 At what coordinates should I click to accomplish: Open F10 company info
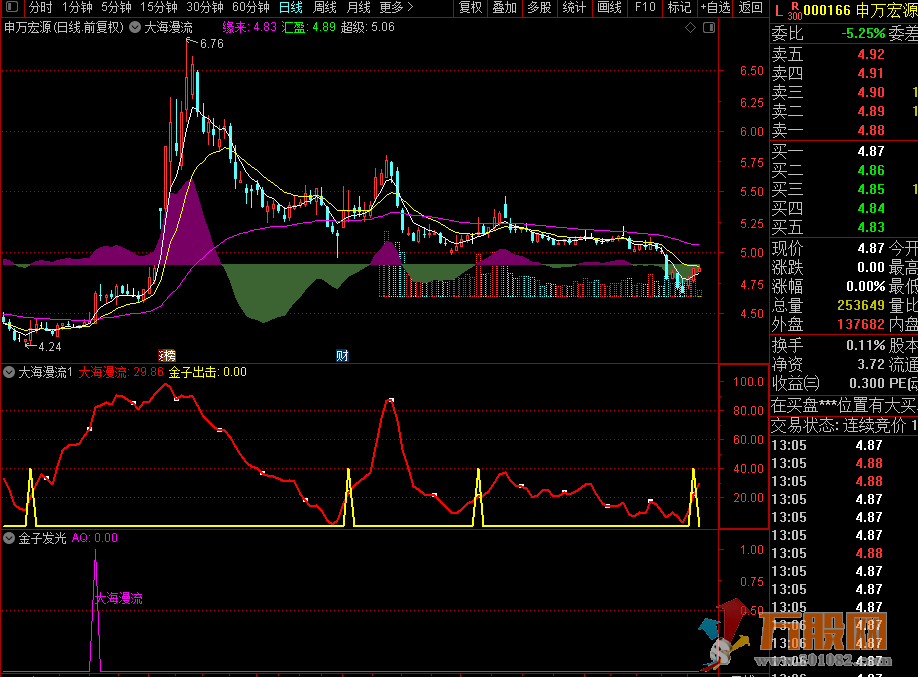click(x=645, y=8)
